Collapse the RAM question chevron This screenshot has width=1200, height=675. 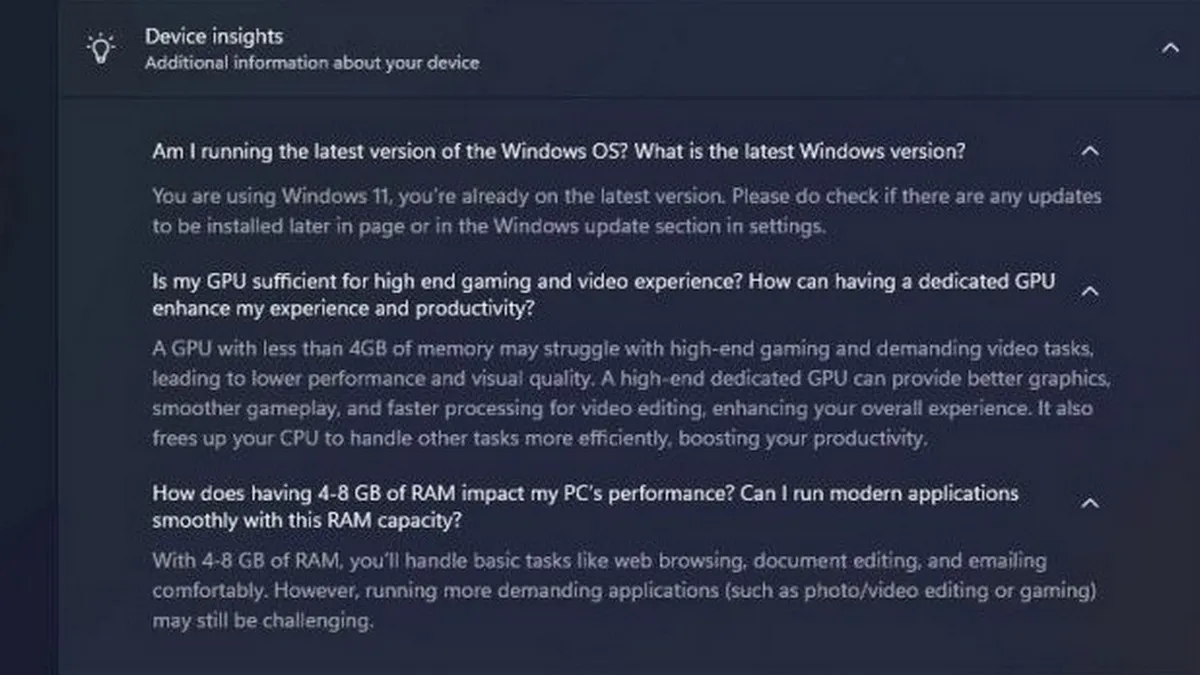1090,503
